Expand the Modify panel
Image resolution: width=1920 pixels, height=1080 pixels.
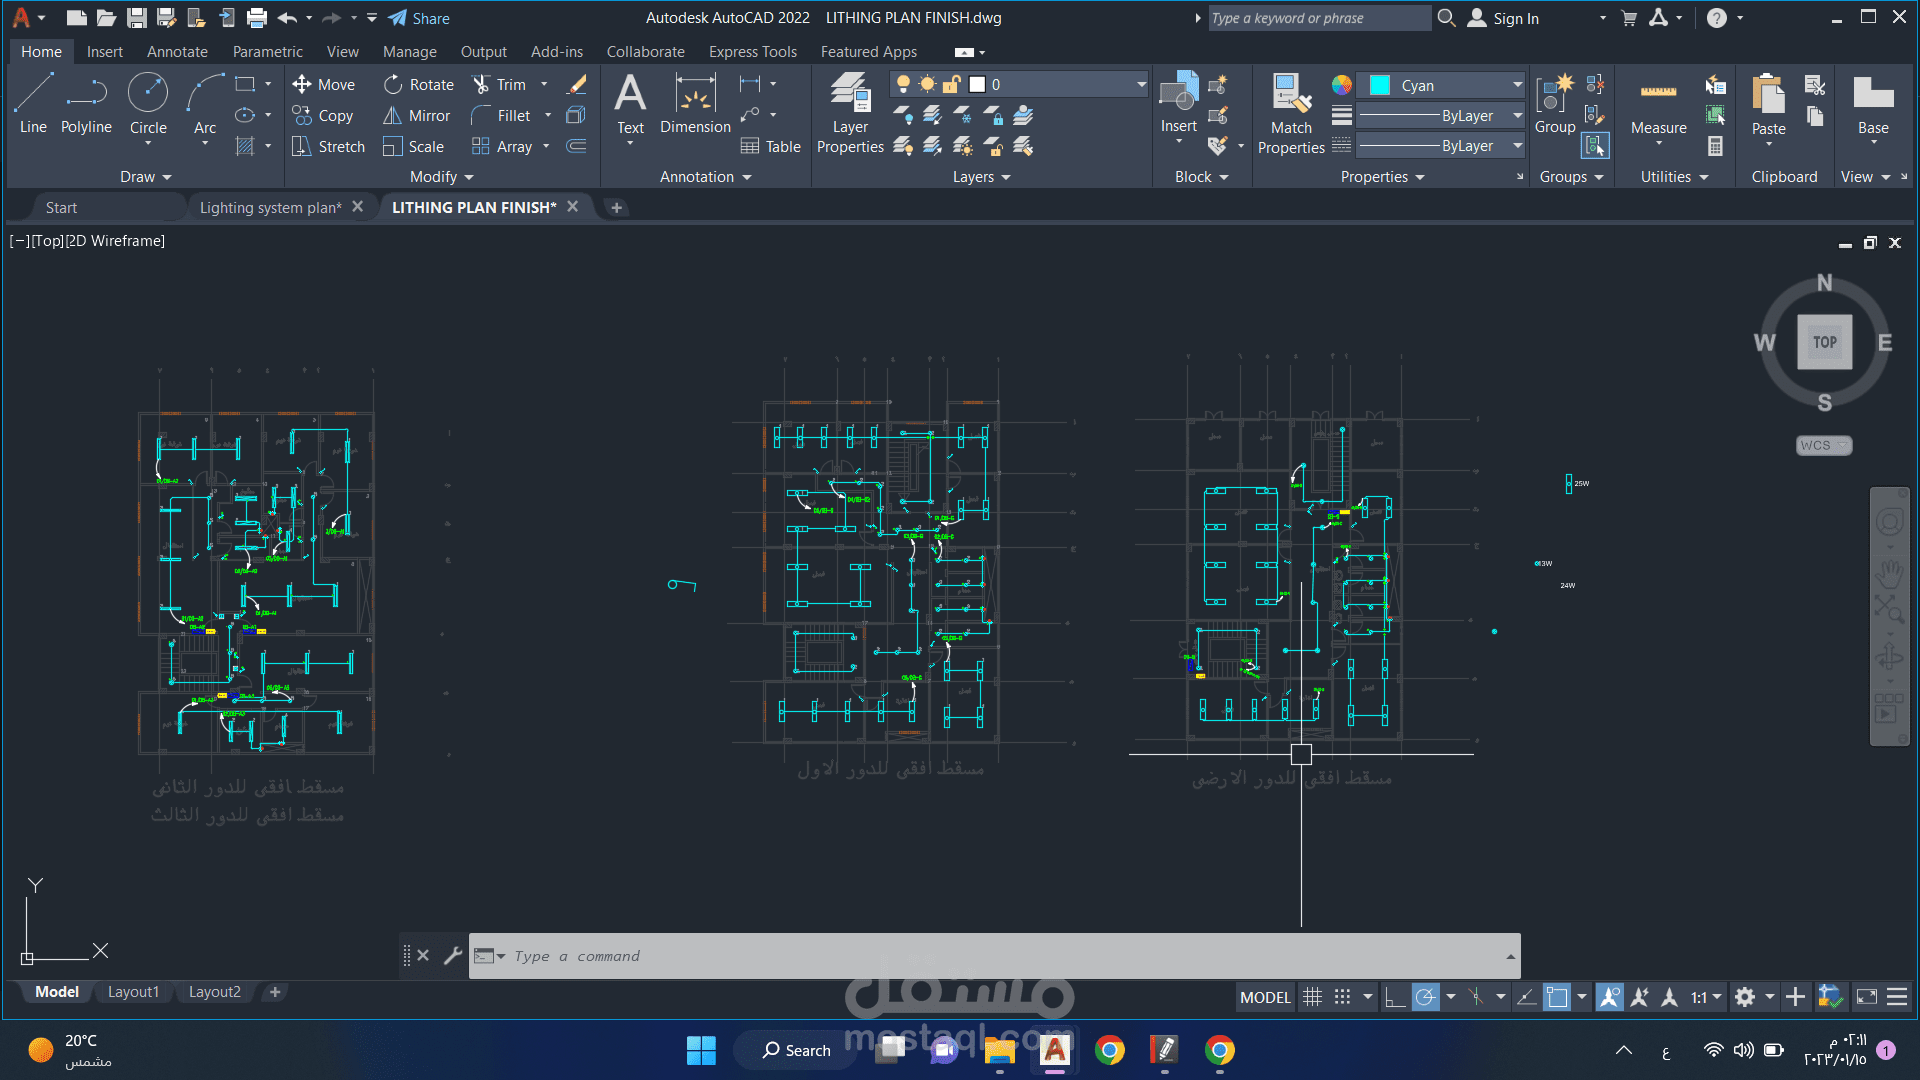442,177
